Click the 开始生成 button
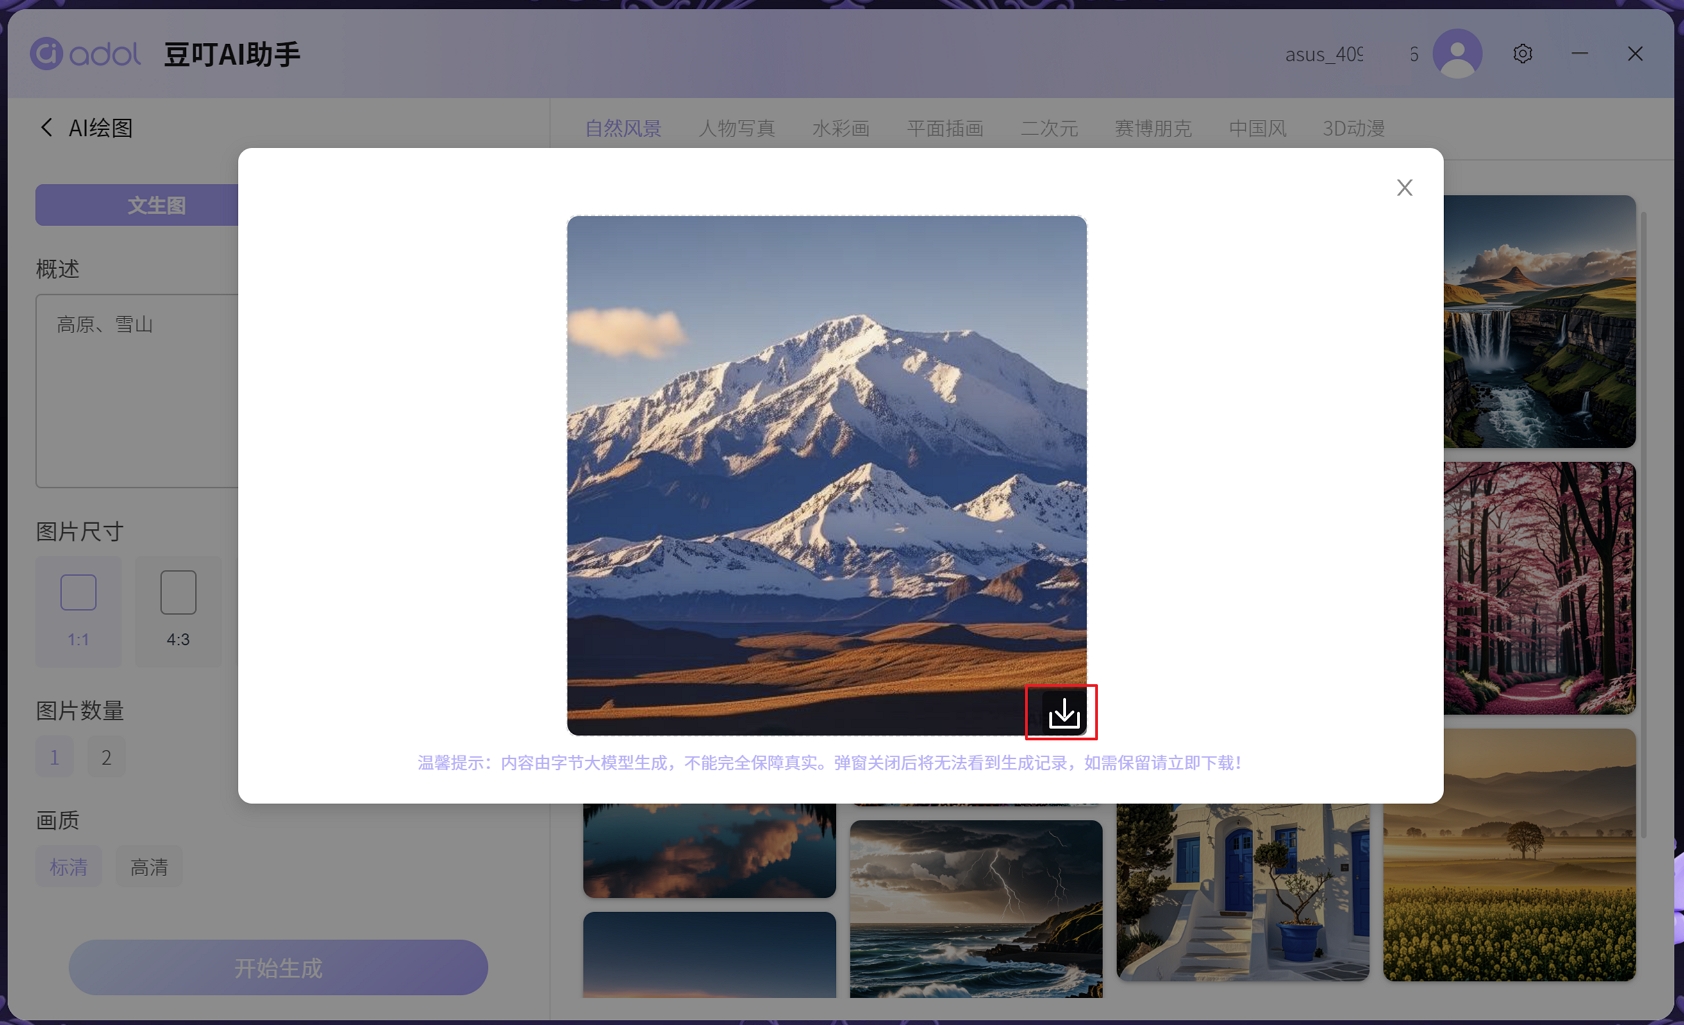The width and height of the screenshot is (1684, 1025). pyautogui.click(x=278, y=967)
